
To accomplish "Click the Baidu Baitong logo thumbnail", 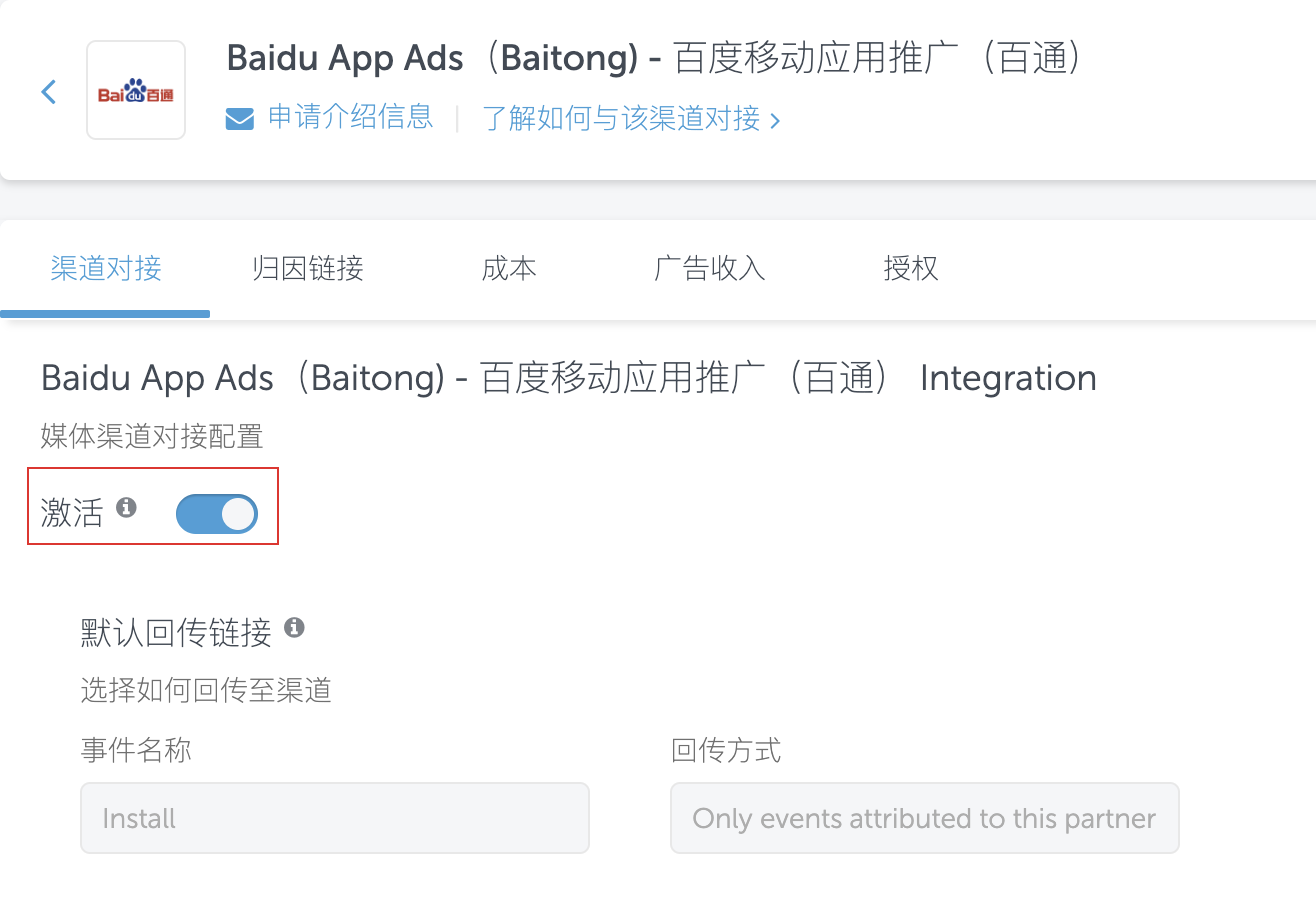I will pos(136,90).
